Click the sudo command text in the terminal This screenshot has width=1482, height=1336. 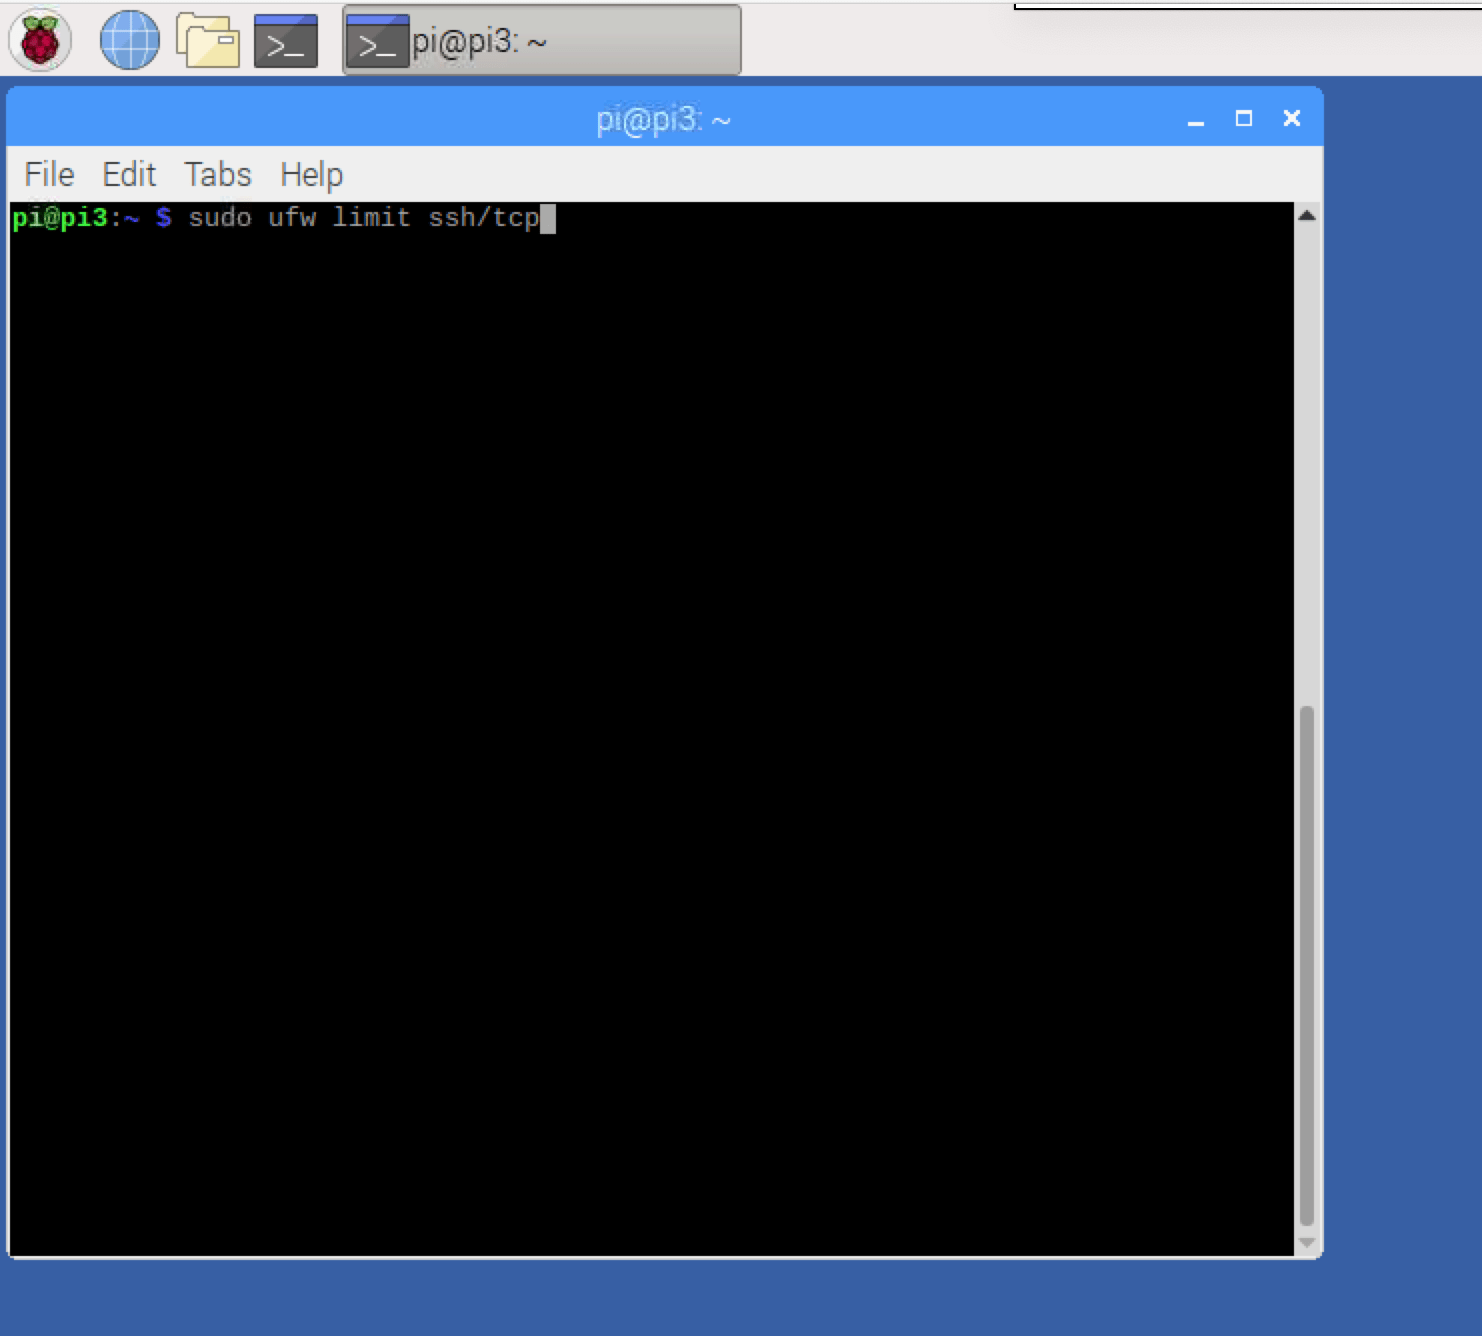coord(222,218)
